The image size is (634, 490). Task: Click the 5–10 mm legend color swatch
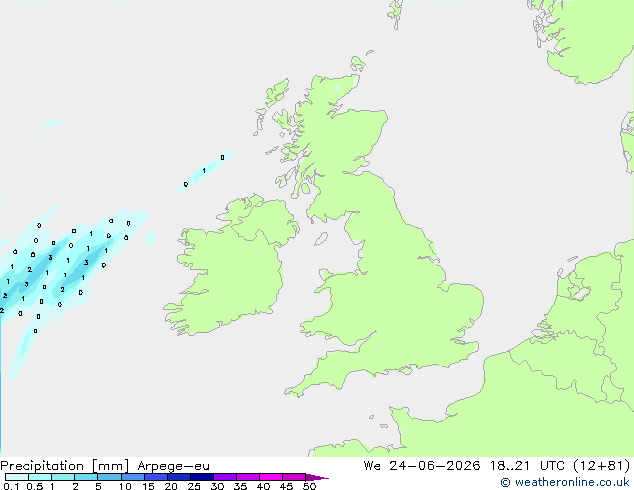110,477
